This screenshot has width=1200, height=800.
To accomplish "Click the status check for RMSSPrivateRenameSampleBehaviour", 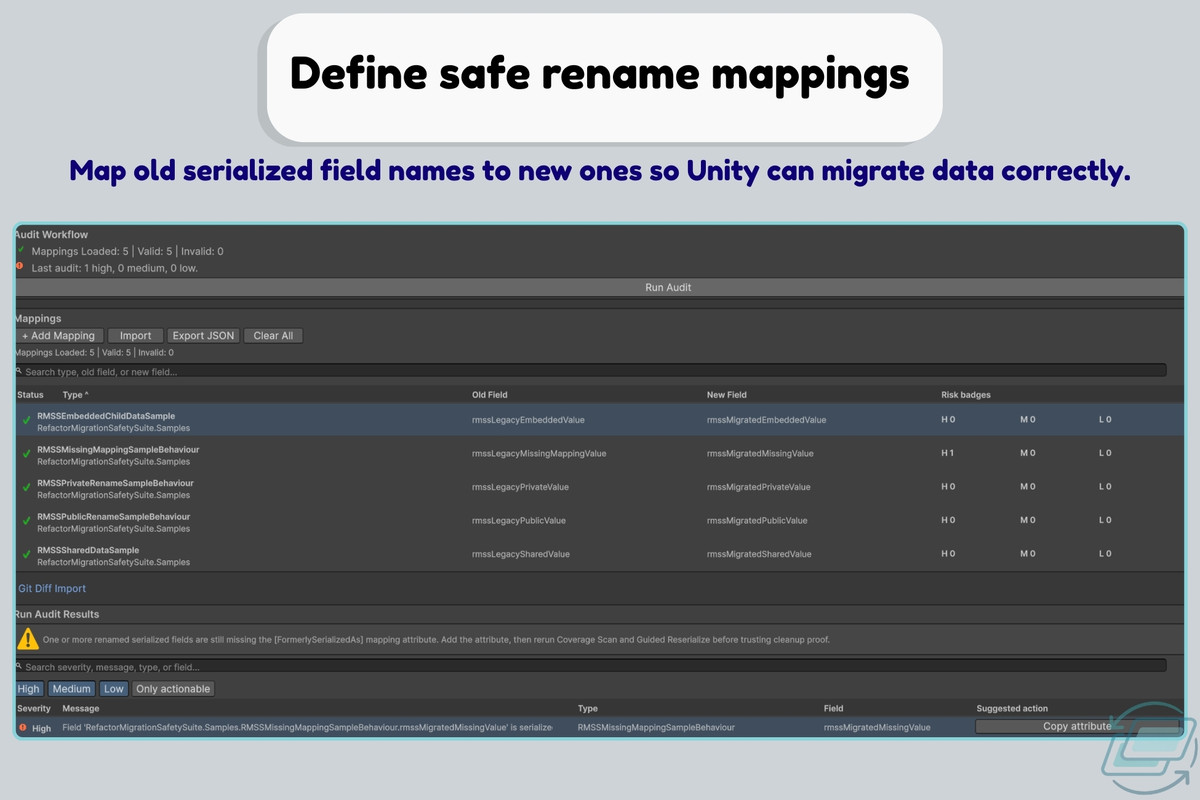I will [x=26, y=488].
